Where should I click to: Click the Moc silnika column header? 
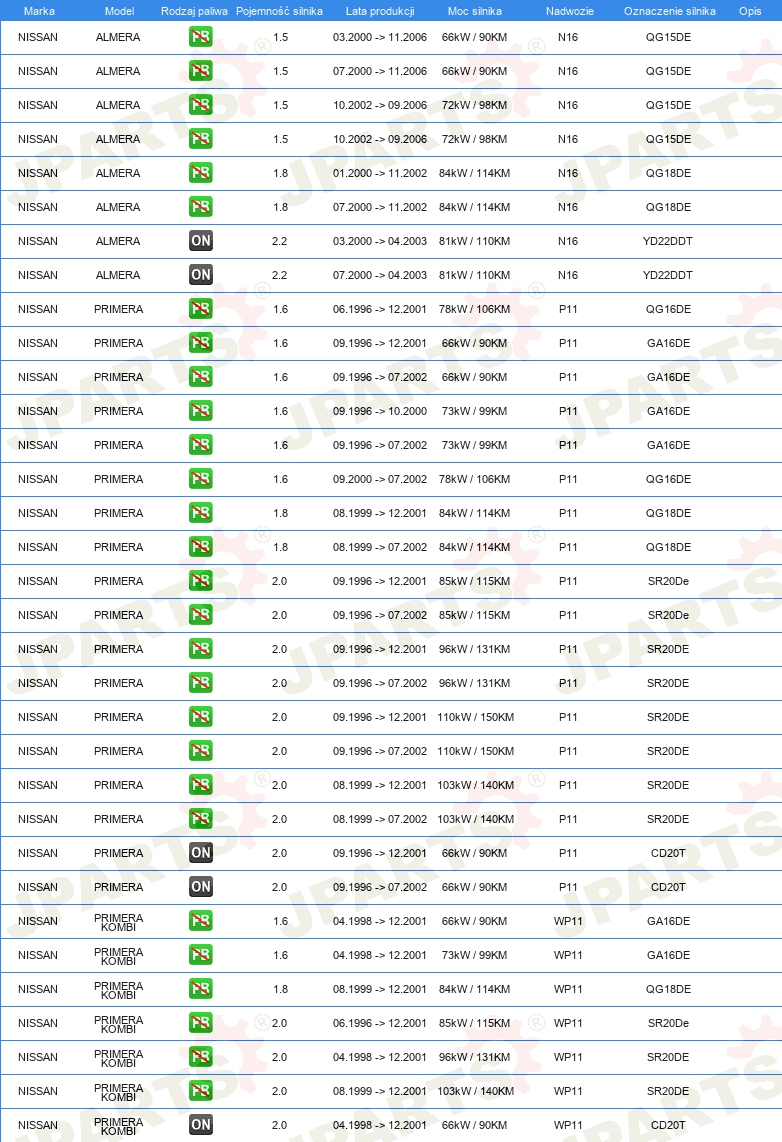[x=475, y=11]
